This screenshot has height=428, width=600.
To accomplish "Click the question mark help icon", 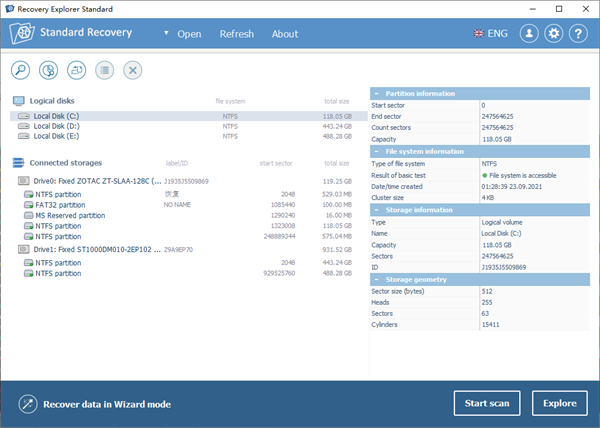I will coord(578,33).
